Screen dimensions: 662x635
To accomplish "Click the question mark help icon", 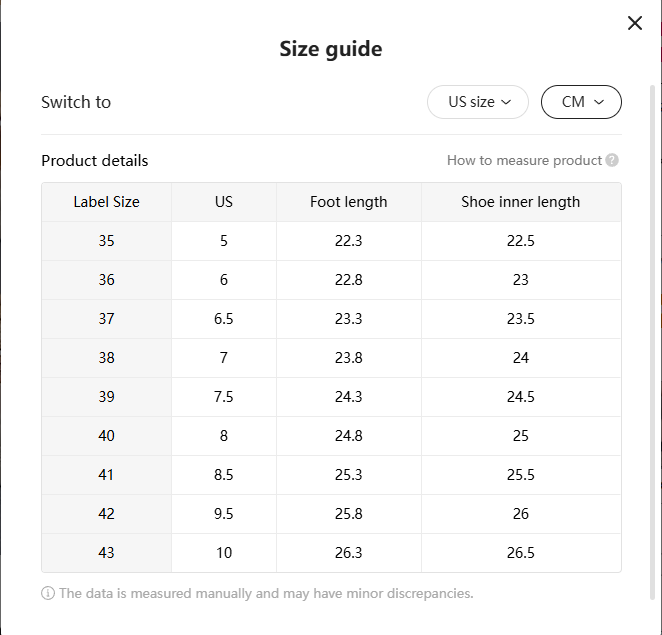I will (612, 160).
